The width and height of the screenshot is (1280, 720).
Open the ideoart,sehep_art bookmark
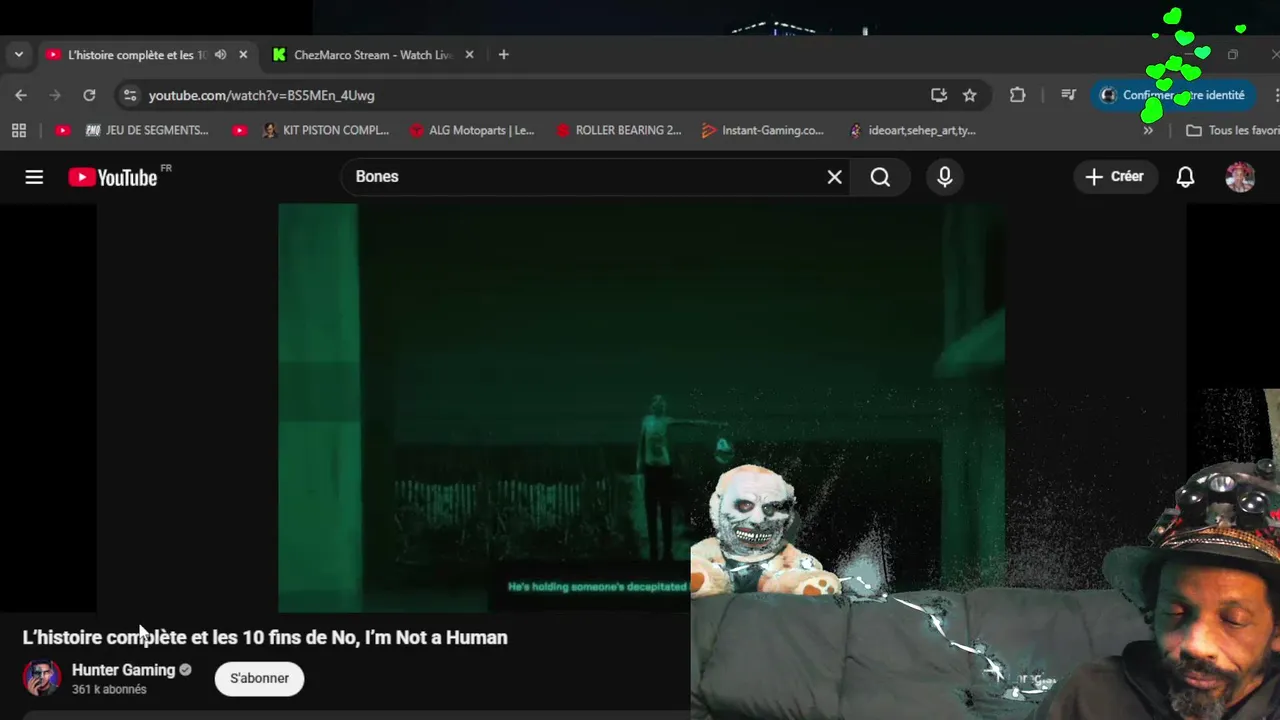(x=912, y=130)
